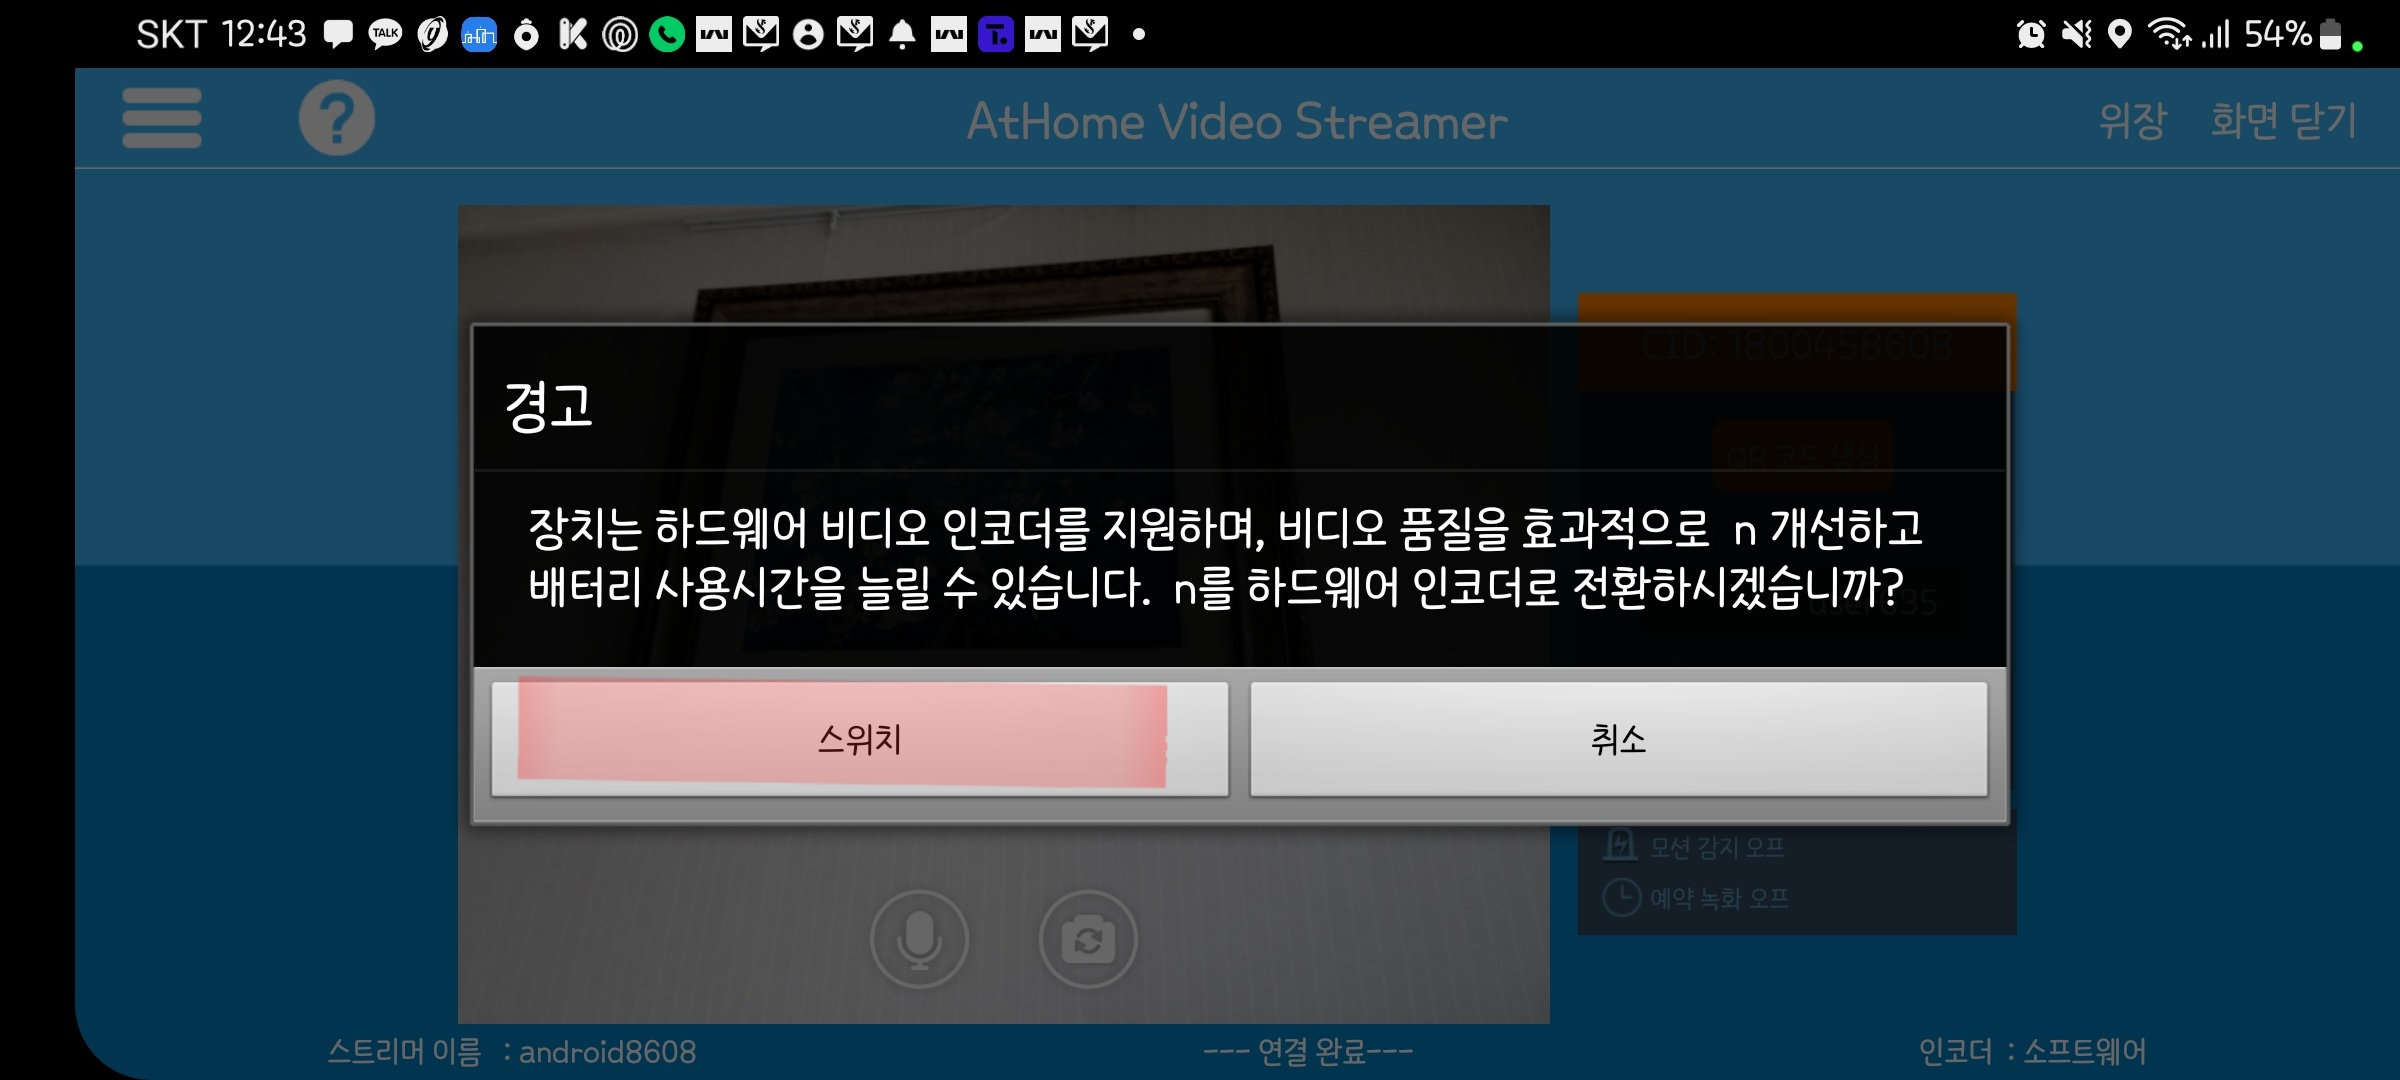
Task: Tap the alarm icon in status bar
Action: 2030,35
